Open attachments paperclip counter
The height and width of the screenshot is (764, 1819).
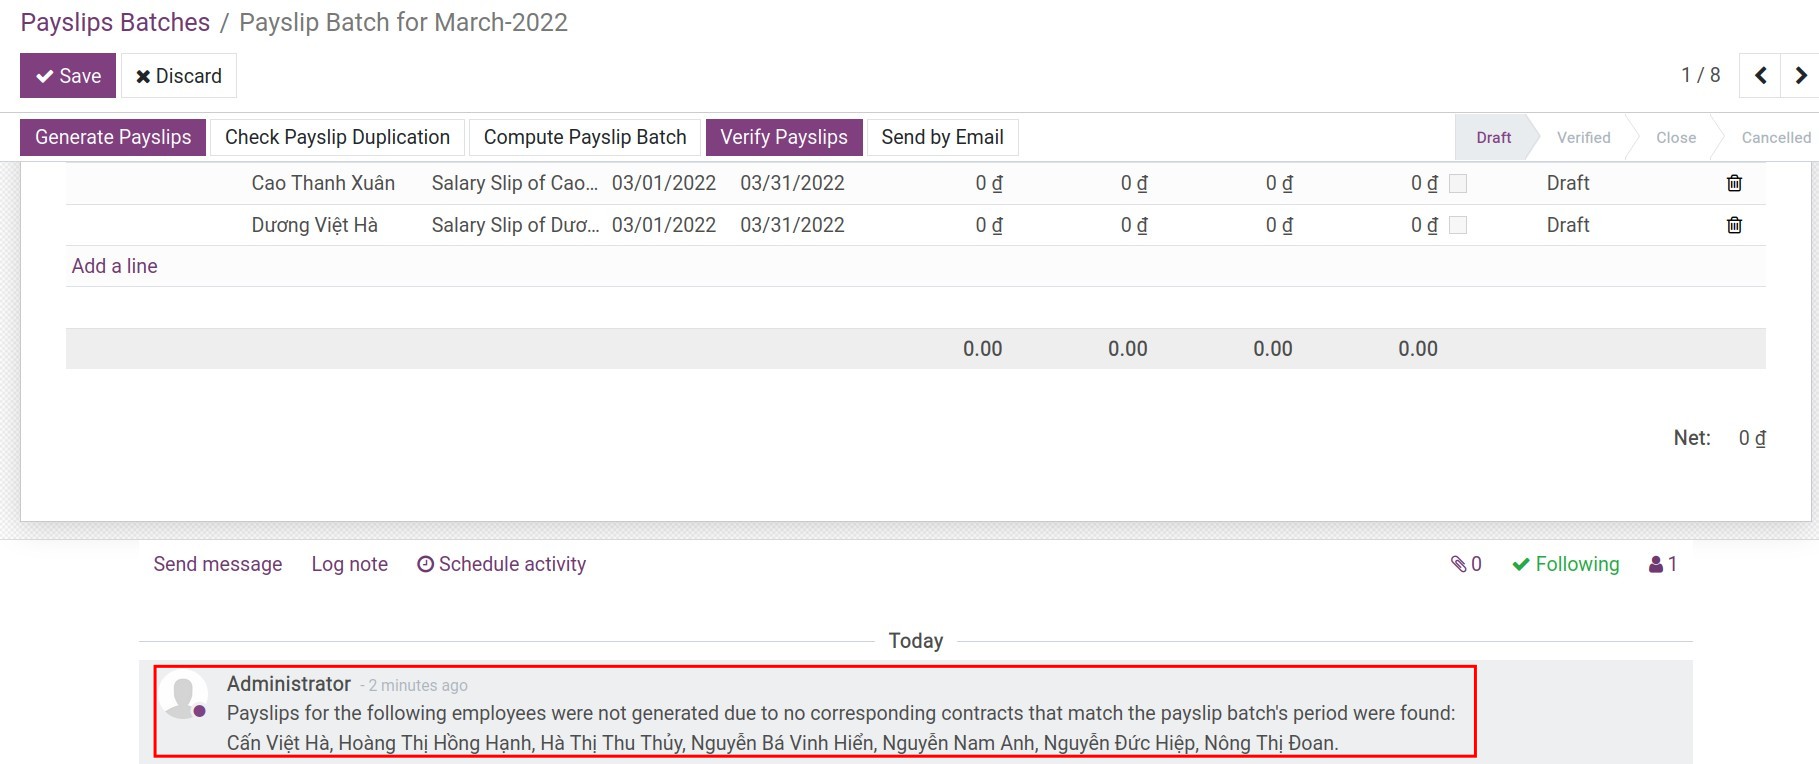(1466, 564)
